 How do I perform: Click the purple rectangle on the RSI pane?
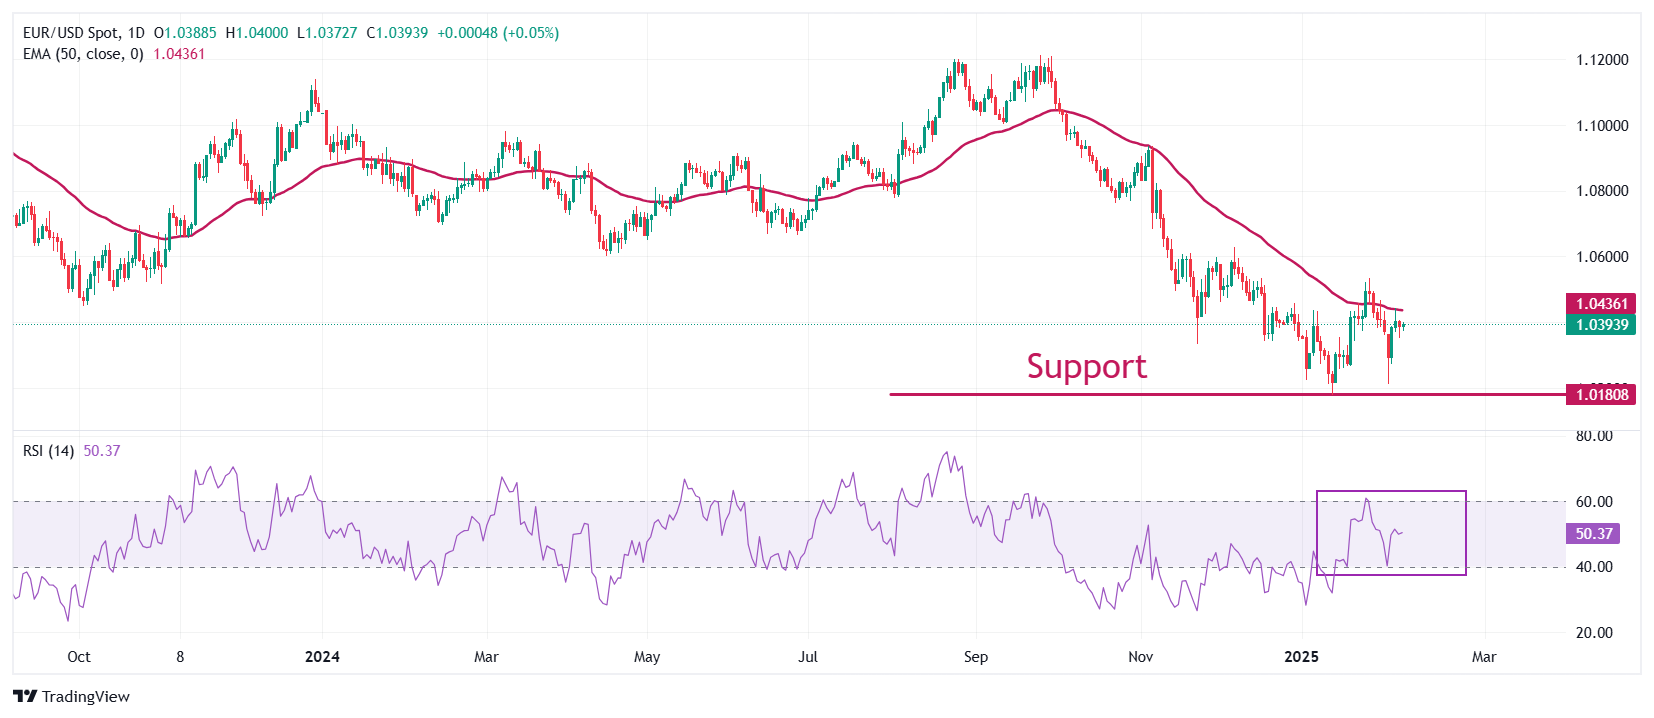[x=1391, y=533]
